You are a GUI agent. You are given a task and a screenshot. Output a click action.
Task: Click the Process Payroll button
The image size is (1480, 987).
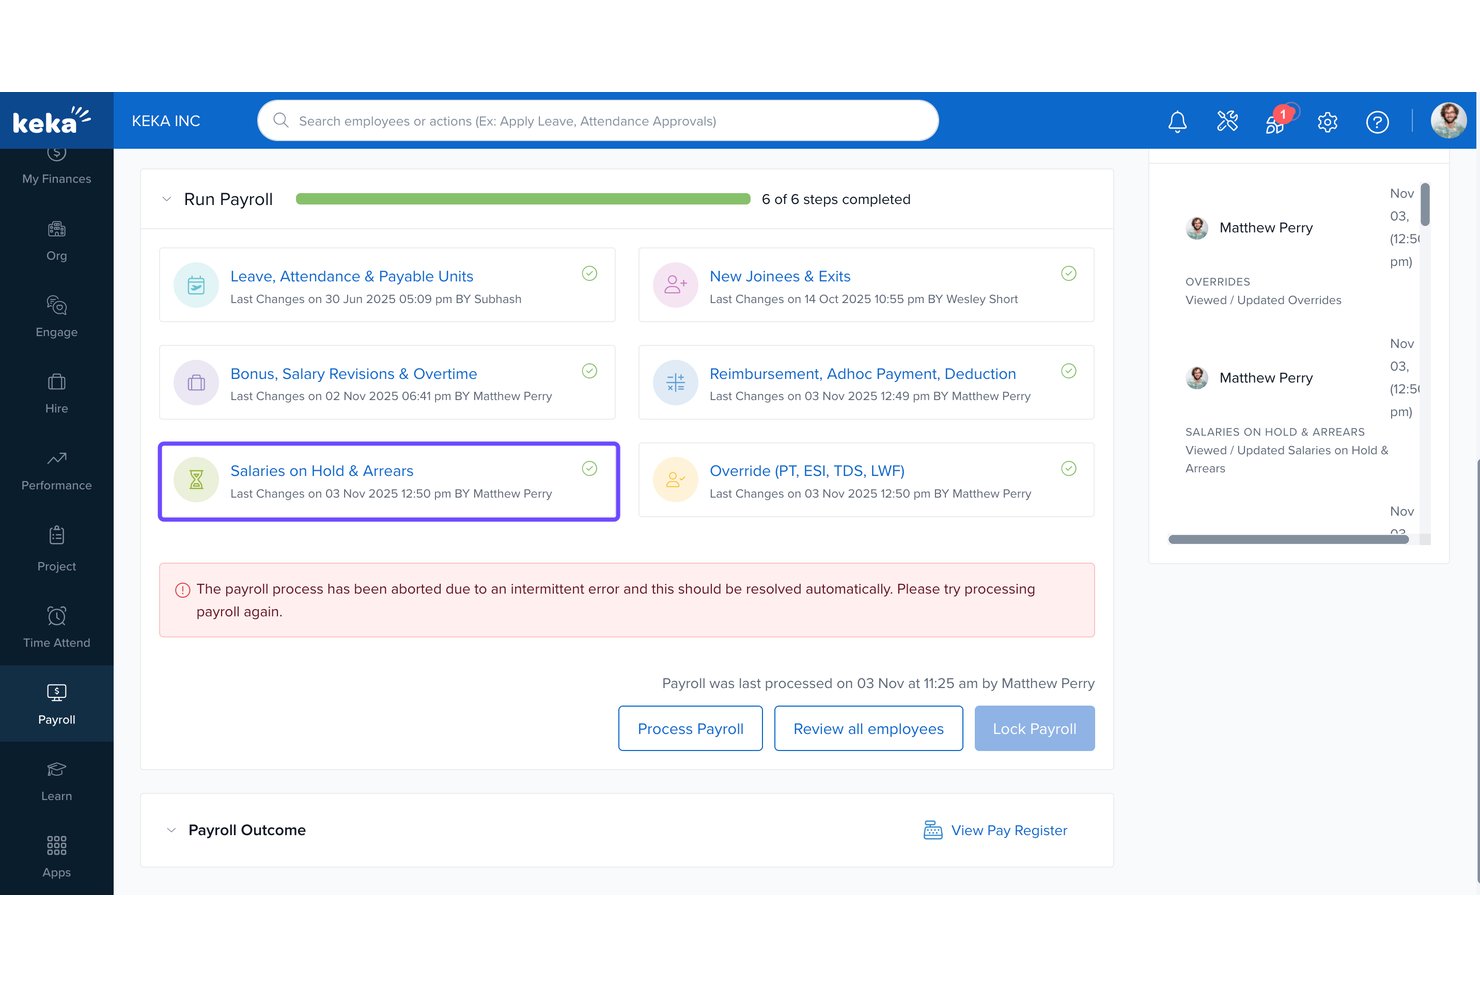690,728
